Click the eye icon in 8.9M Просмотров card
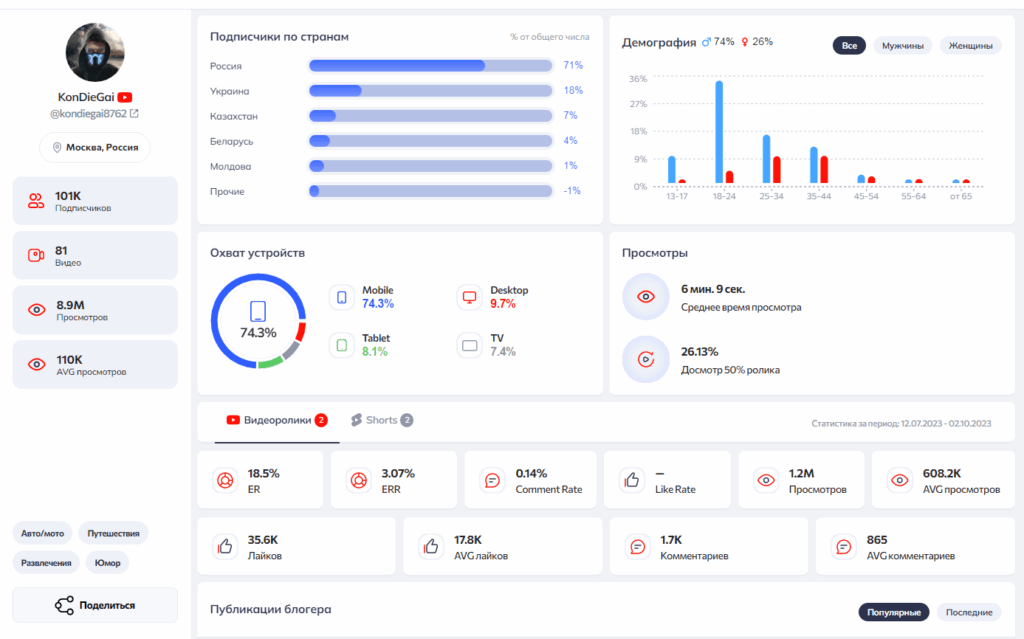Screen dimensions: 1024x639 pos(36,310)
